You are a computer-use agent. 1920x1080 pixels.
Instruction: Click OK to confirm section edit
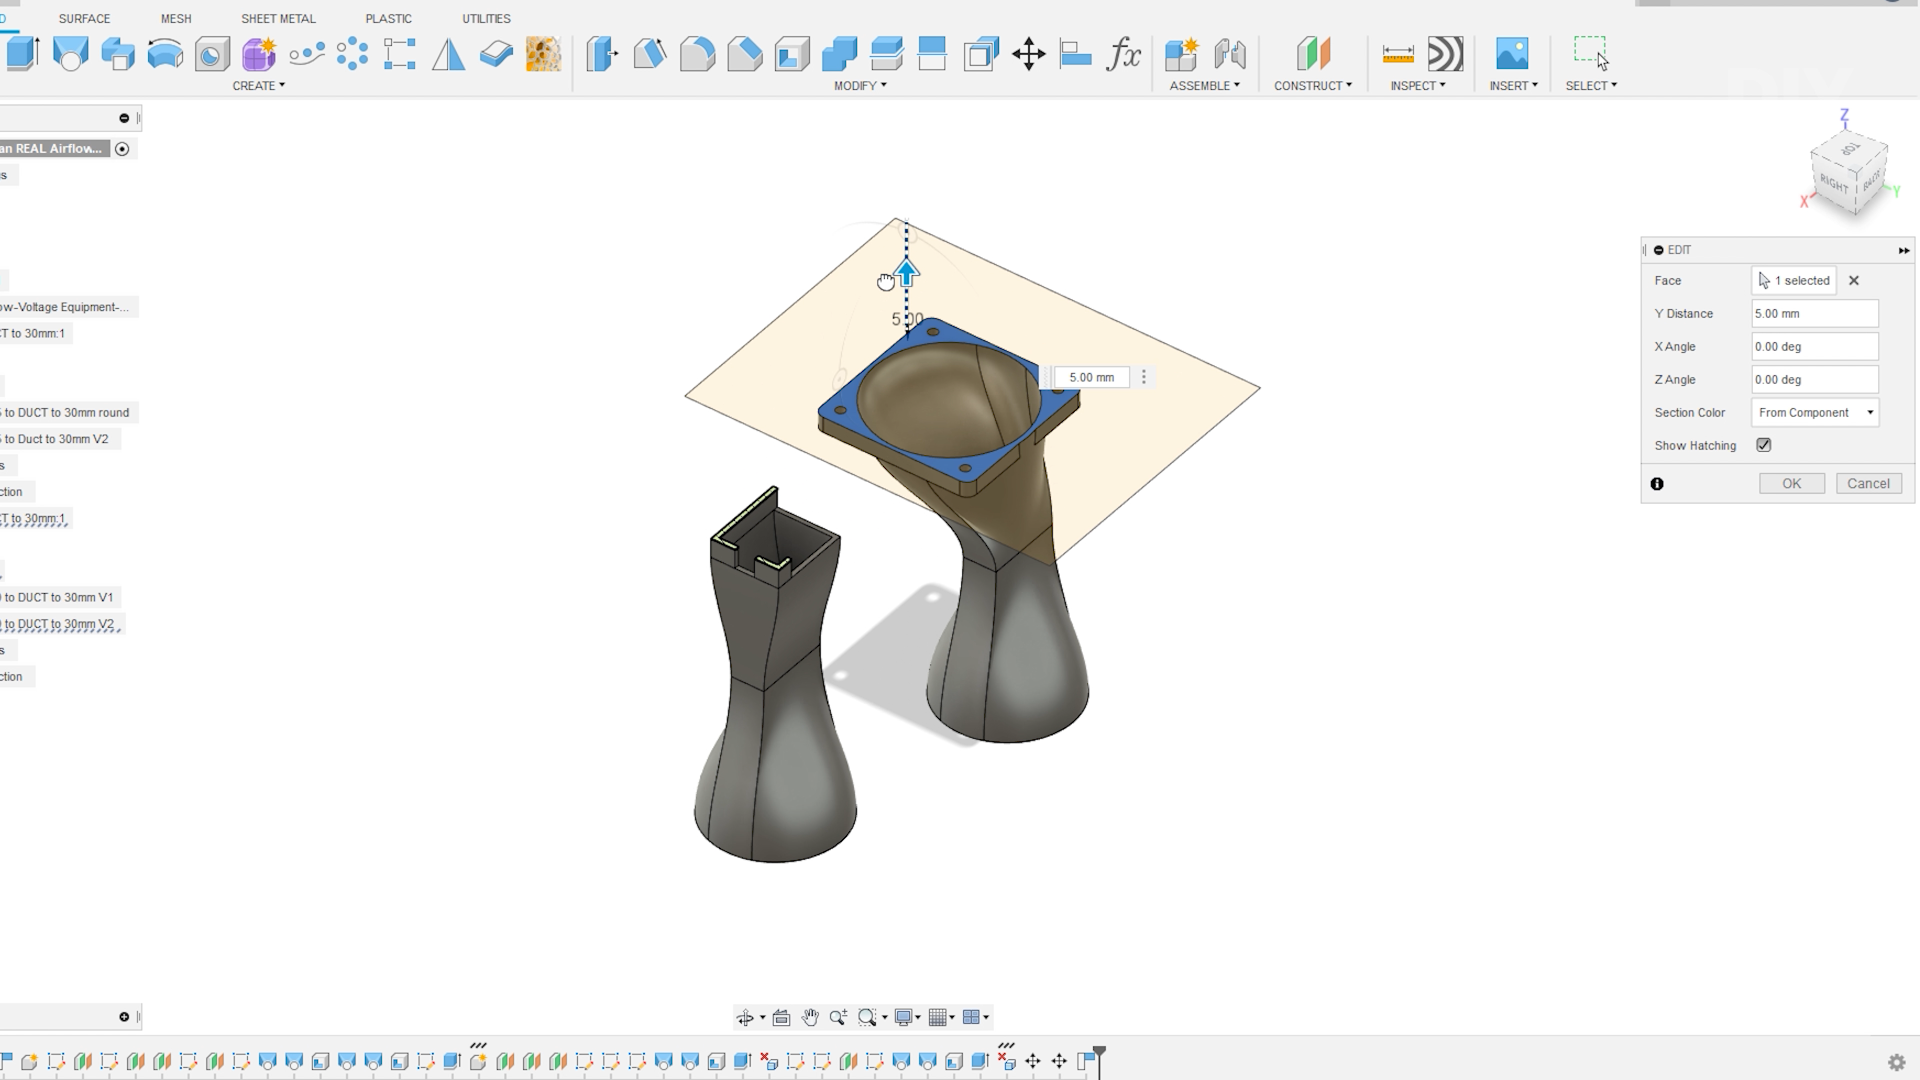pos(1791,483)
